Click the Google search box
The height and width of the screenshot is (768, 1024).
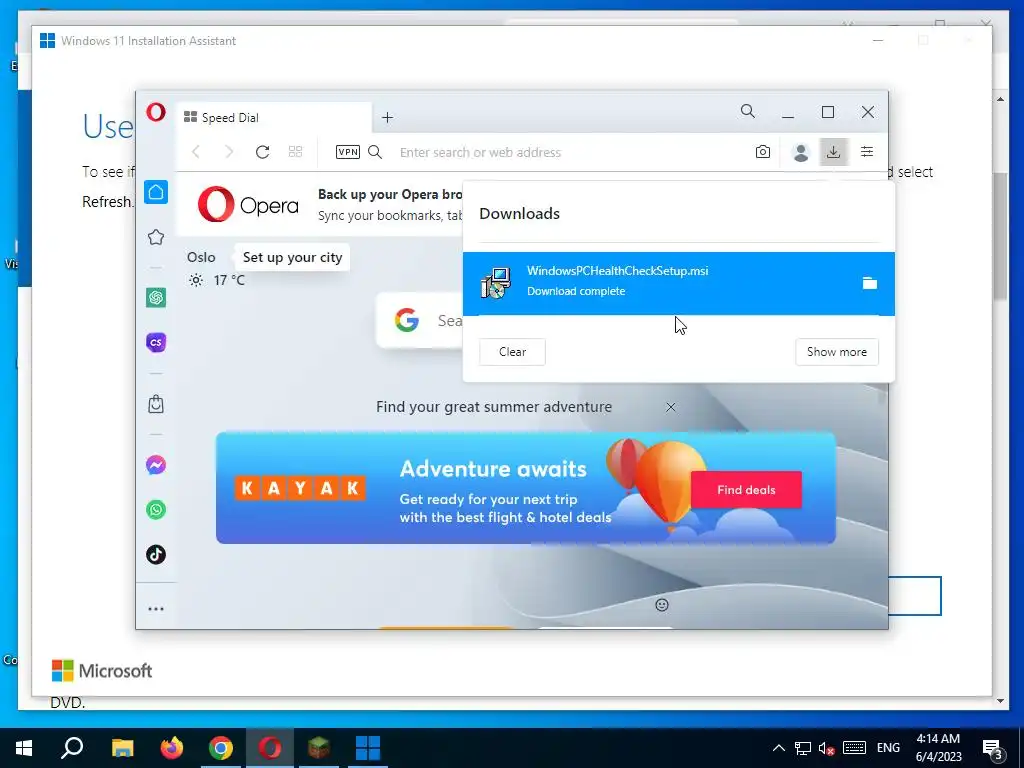click(x=419, y=320)
